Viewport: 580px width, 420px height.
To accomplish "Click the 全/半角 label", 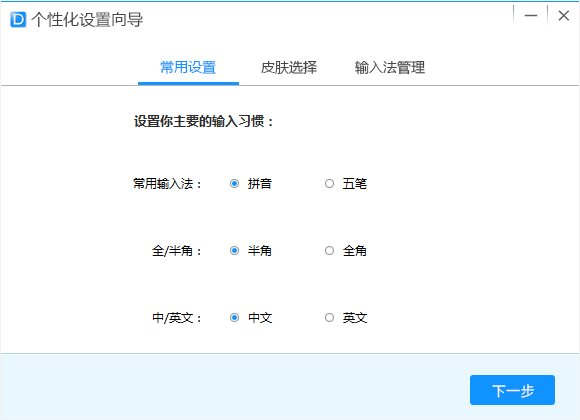I will click(177, 251).
